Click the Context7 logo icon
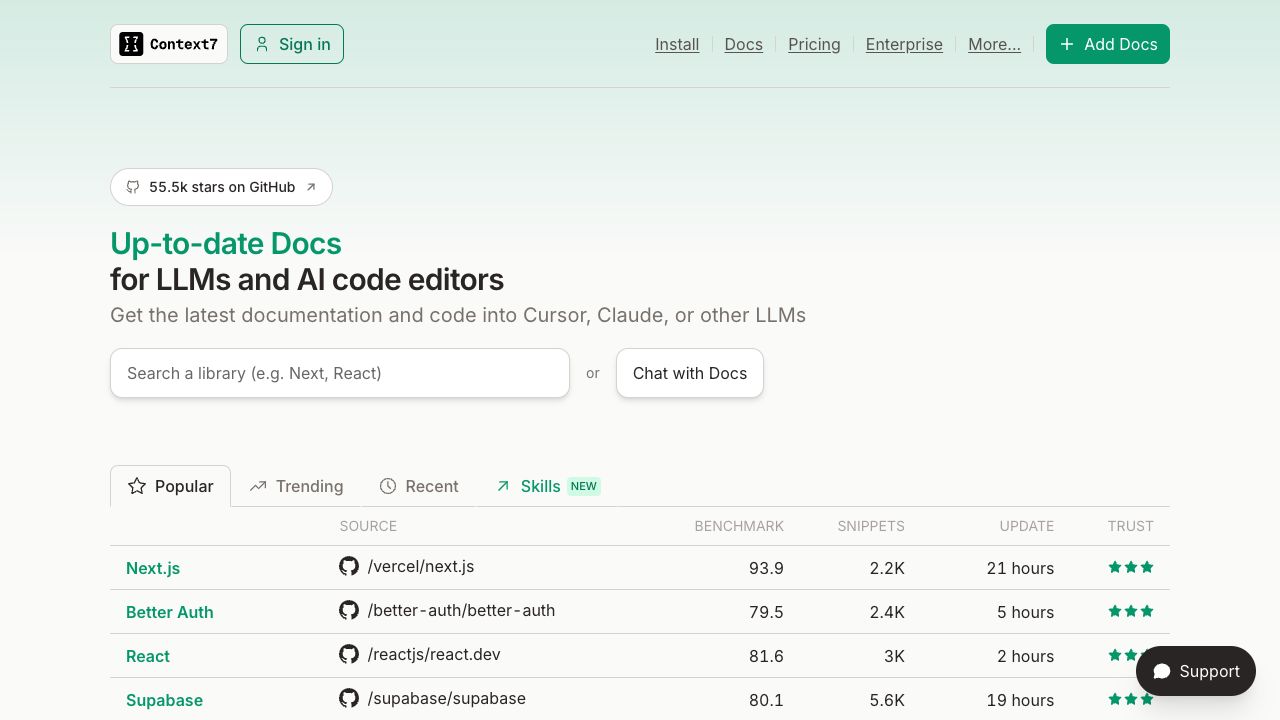 [131, 44]
